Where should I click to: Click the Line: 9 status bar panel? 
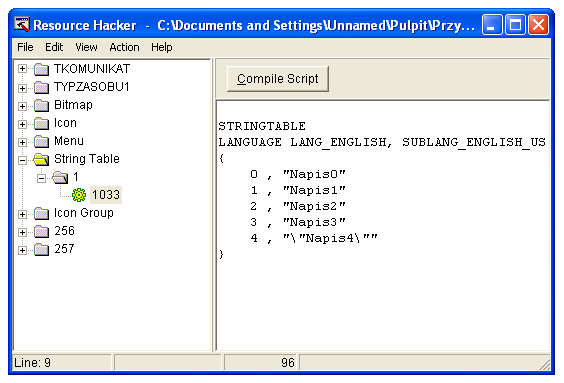pos(62,363)
